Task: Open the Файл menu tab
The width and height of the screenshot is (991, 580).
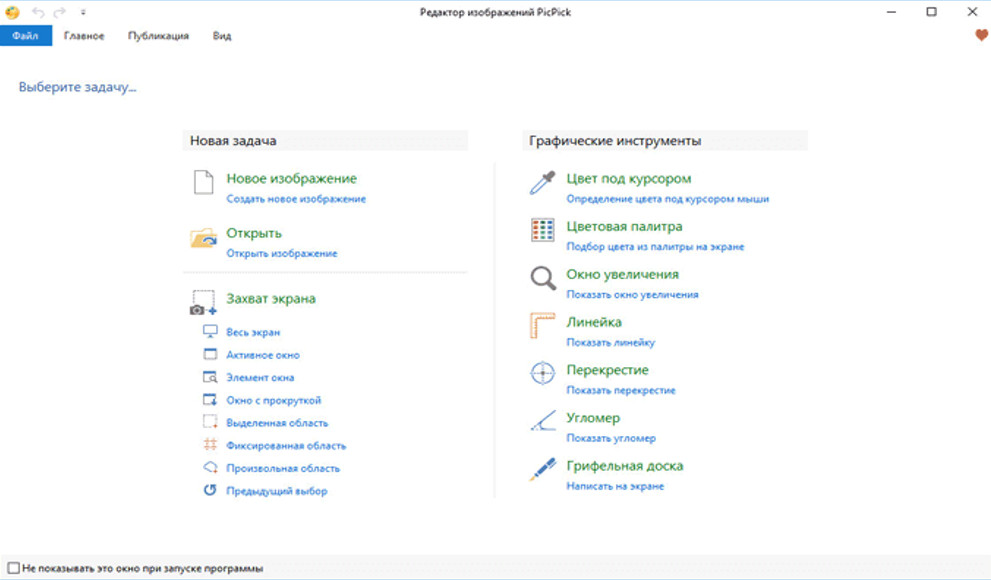Action: coord(25,36)
